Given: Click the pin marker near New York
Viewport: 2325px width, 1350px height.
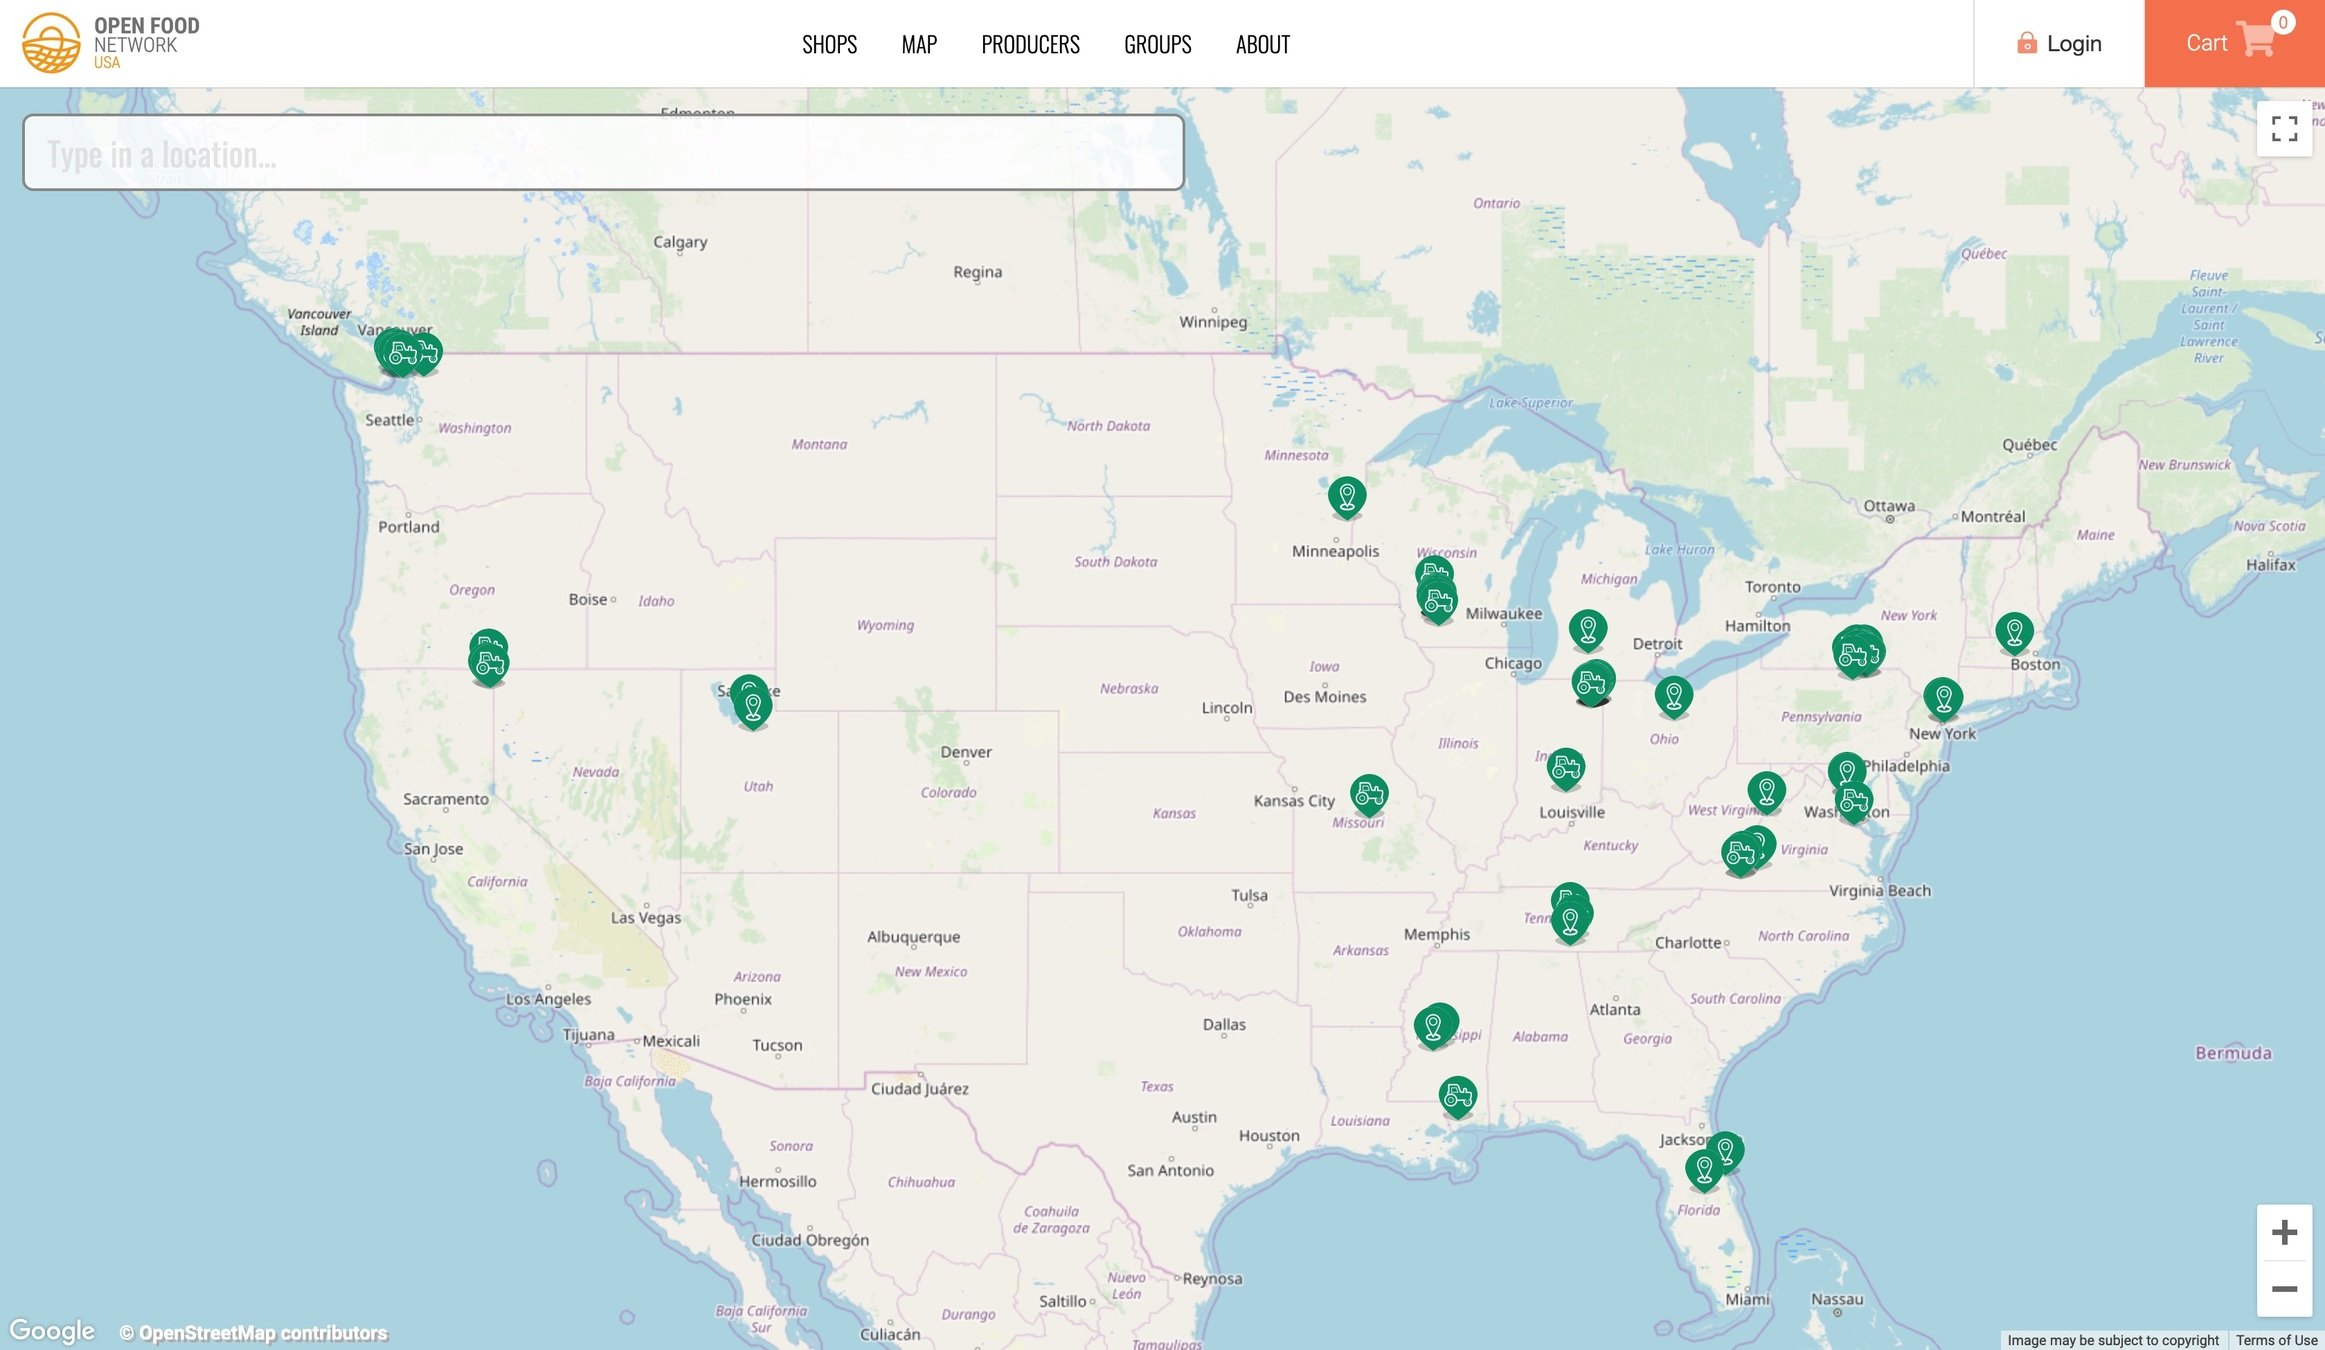Looking at the screenshot, I should (1943, 697).
